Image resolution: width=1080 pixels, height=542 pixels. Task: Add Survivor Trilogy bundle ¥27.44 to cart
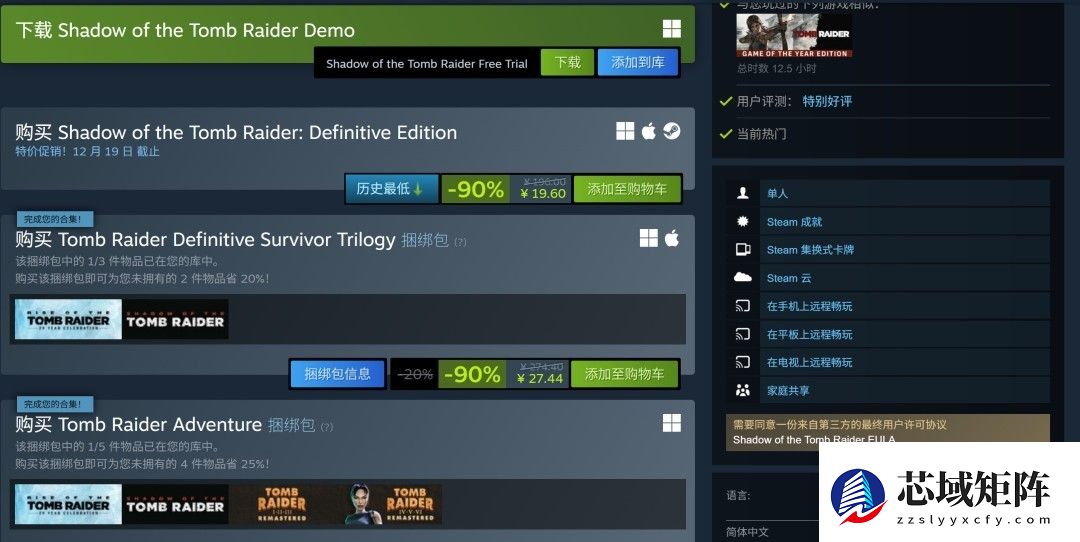625,374
